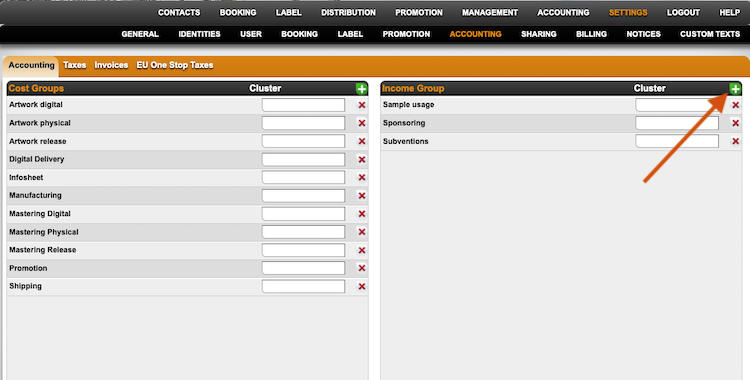Screen dimensions: 750x380
Task: Open Booking in the settings submenu
Action: click(x=299, y=34)
